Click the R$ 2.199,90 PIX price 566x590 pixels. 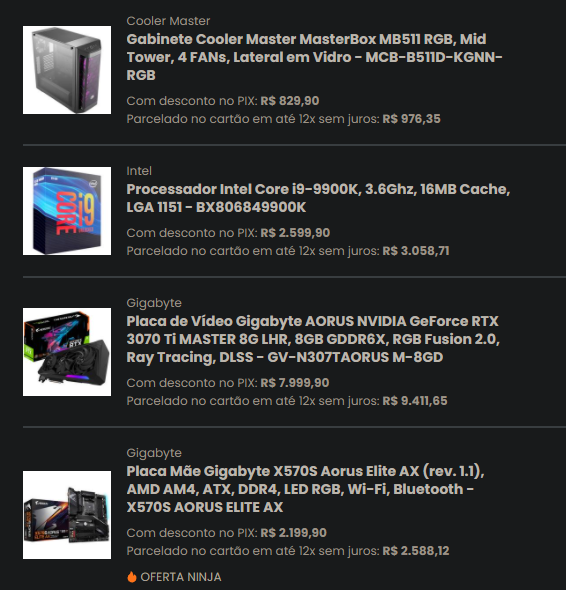click(x=294, y=533)
